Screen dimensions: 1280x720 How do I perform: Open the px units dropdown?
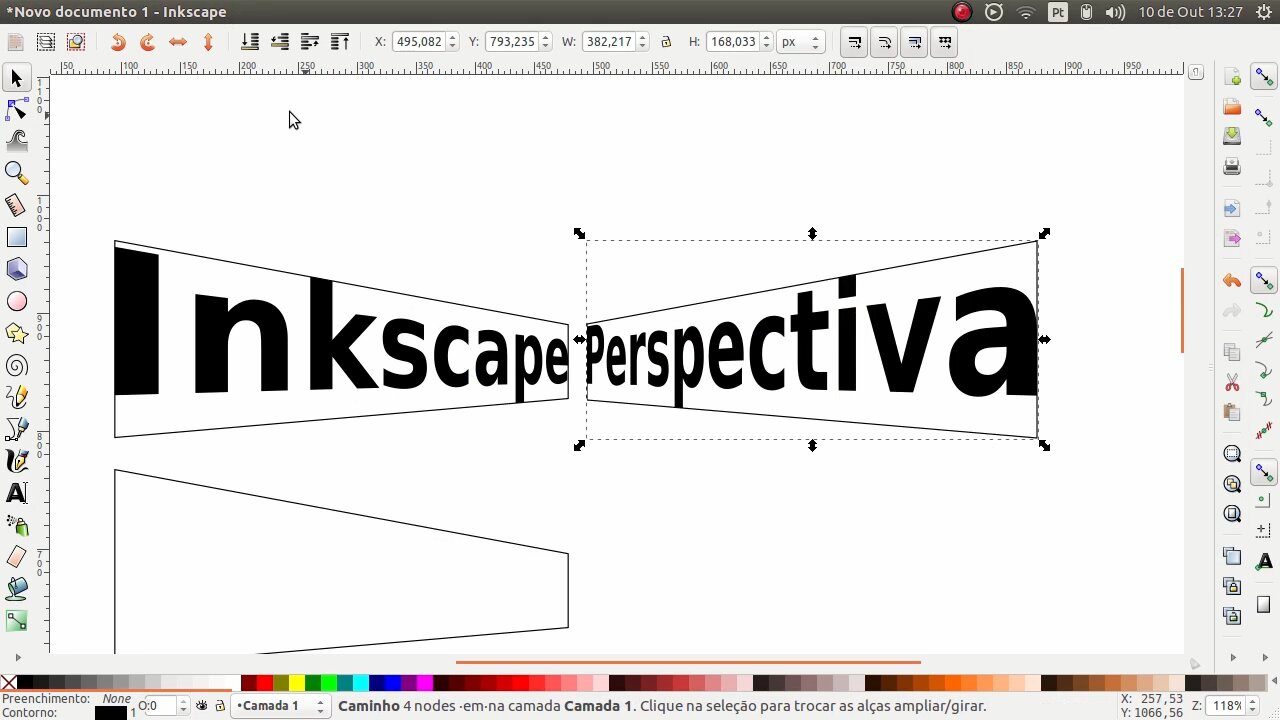click(x=801, y=42)
